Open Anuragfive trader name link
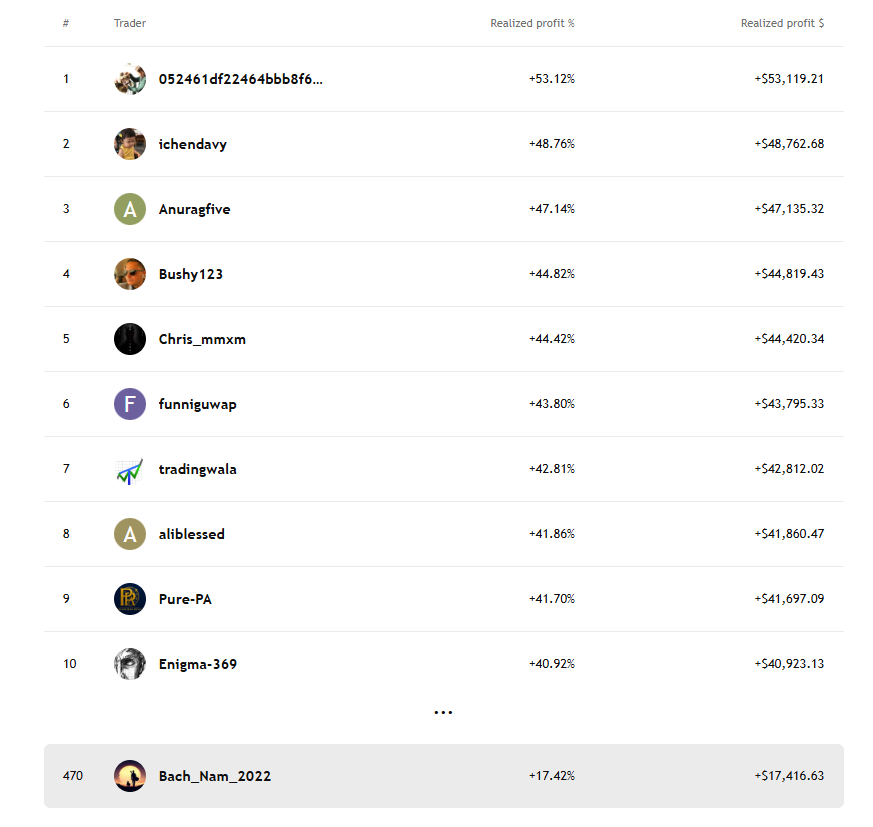This screenshot has width=873, height=827. click(195, 209)
